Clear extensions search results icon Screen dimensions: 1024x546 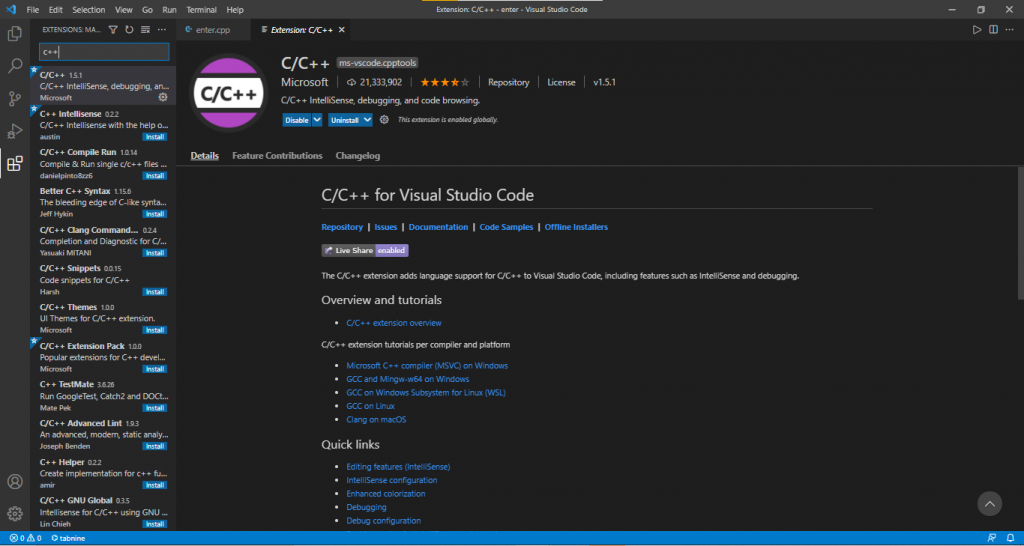[145, 29]
